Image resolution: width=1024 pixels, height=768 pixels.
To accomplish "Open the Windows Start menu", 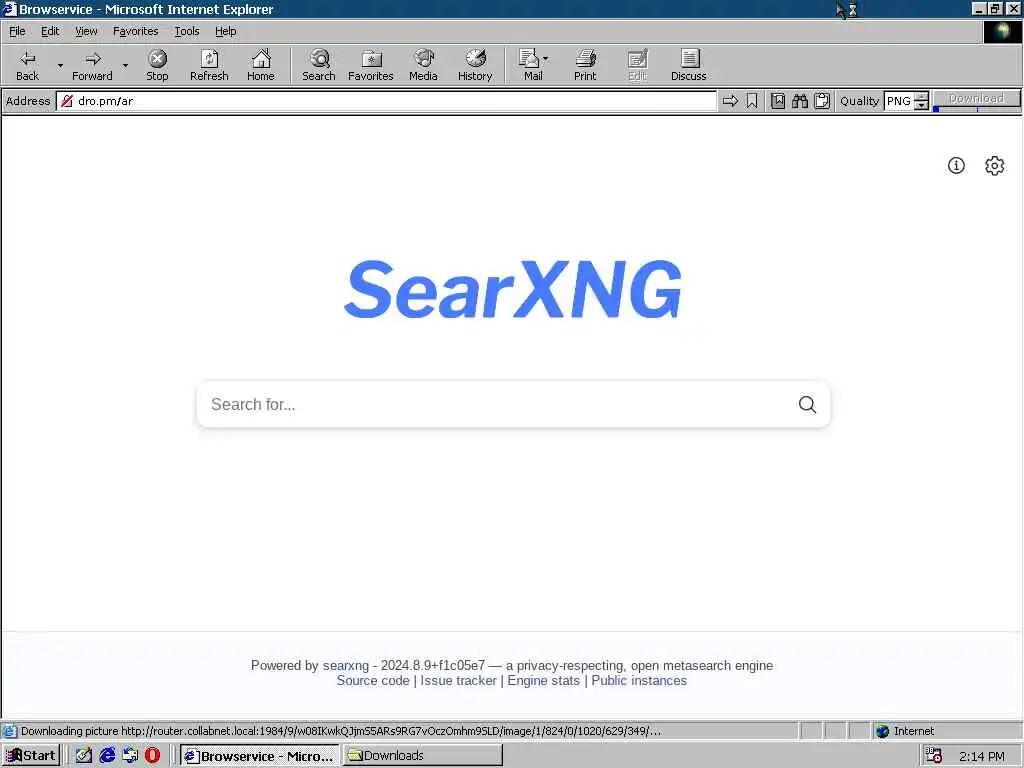I will click(x=31, y=756).
